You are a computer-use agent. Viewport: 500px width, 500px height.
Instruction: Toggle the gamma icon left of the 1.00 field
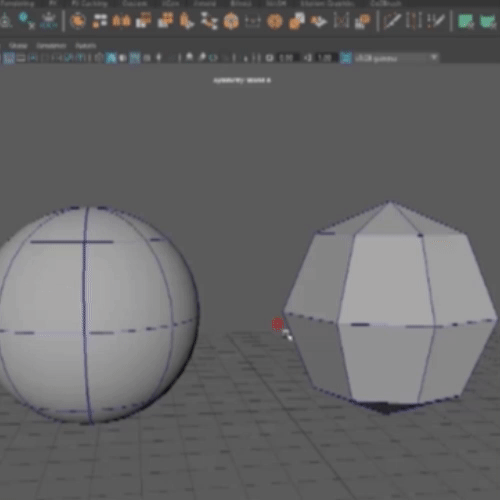[x=308, y=58]
